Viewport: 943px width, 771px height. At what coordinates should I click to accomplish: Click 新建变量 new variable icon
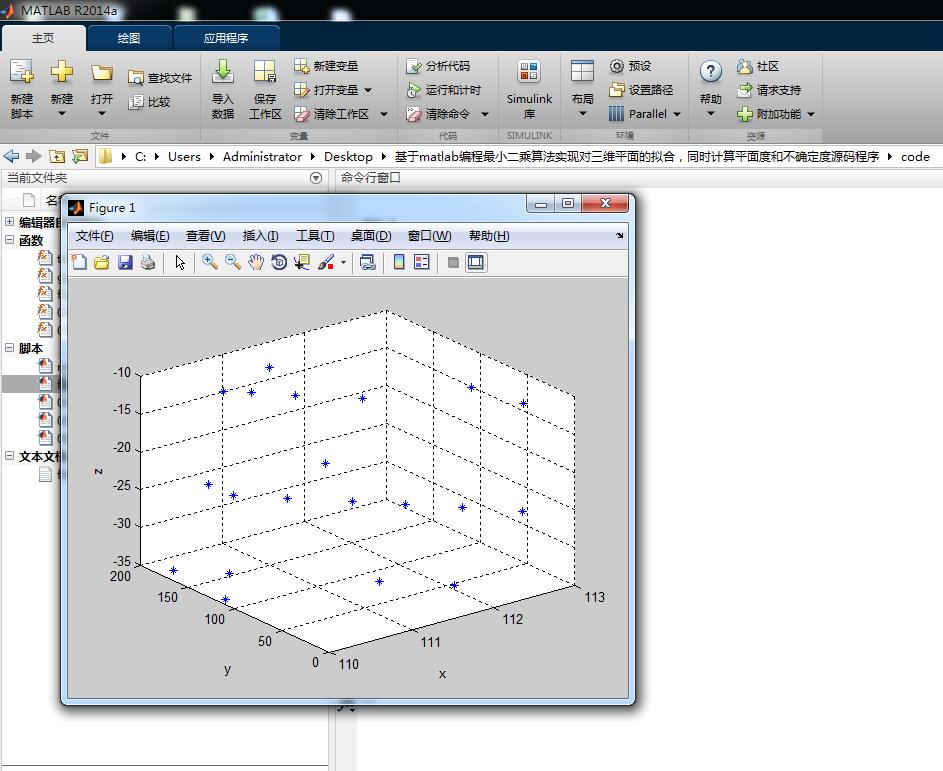coord(301,66)
